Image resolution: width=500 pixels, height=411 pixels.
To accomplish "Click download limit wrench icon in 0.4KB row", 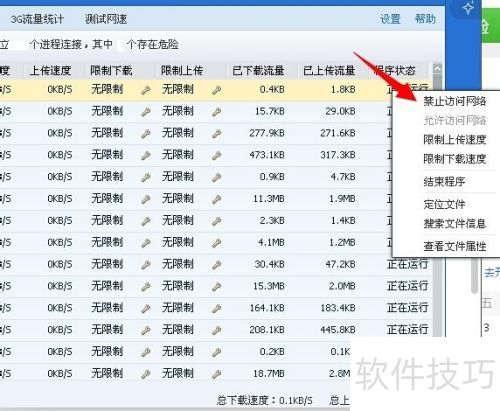I will tap(146, 90).
